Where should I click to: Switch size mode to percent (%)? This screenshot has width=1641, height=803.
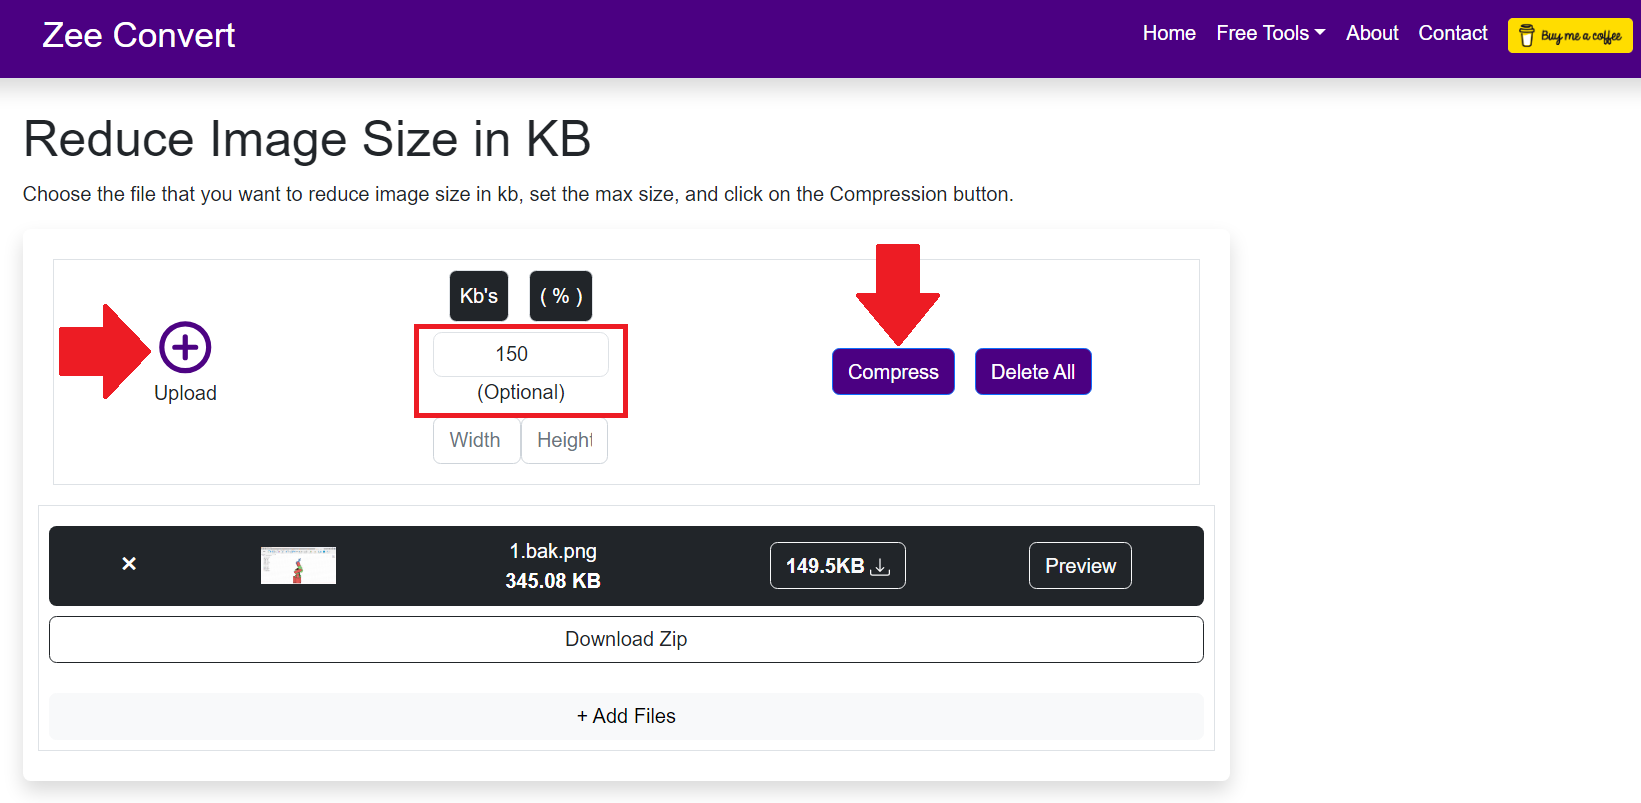(x=561, y=296)
